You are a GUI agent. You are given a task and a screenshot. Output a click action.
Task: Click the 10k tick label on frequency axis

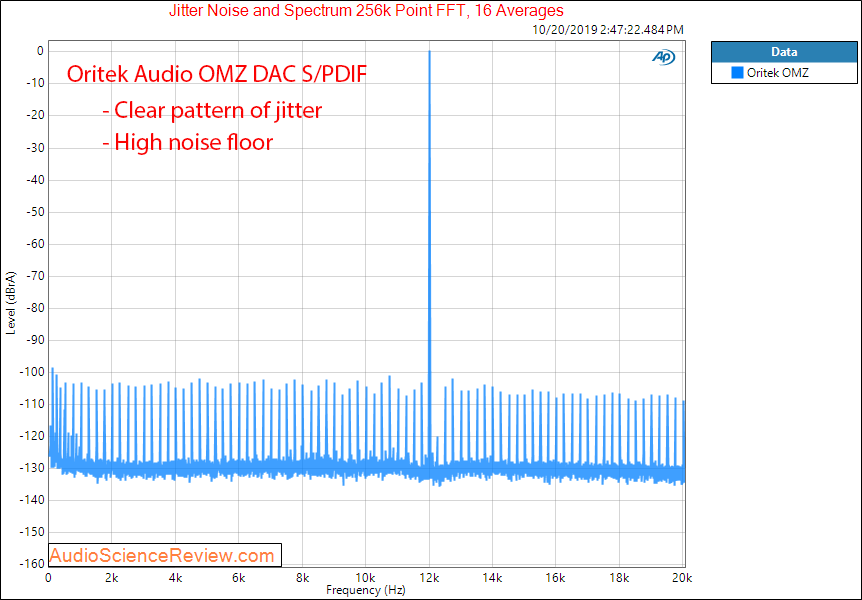(366, 578)
